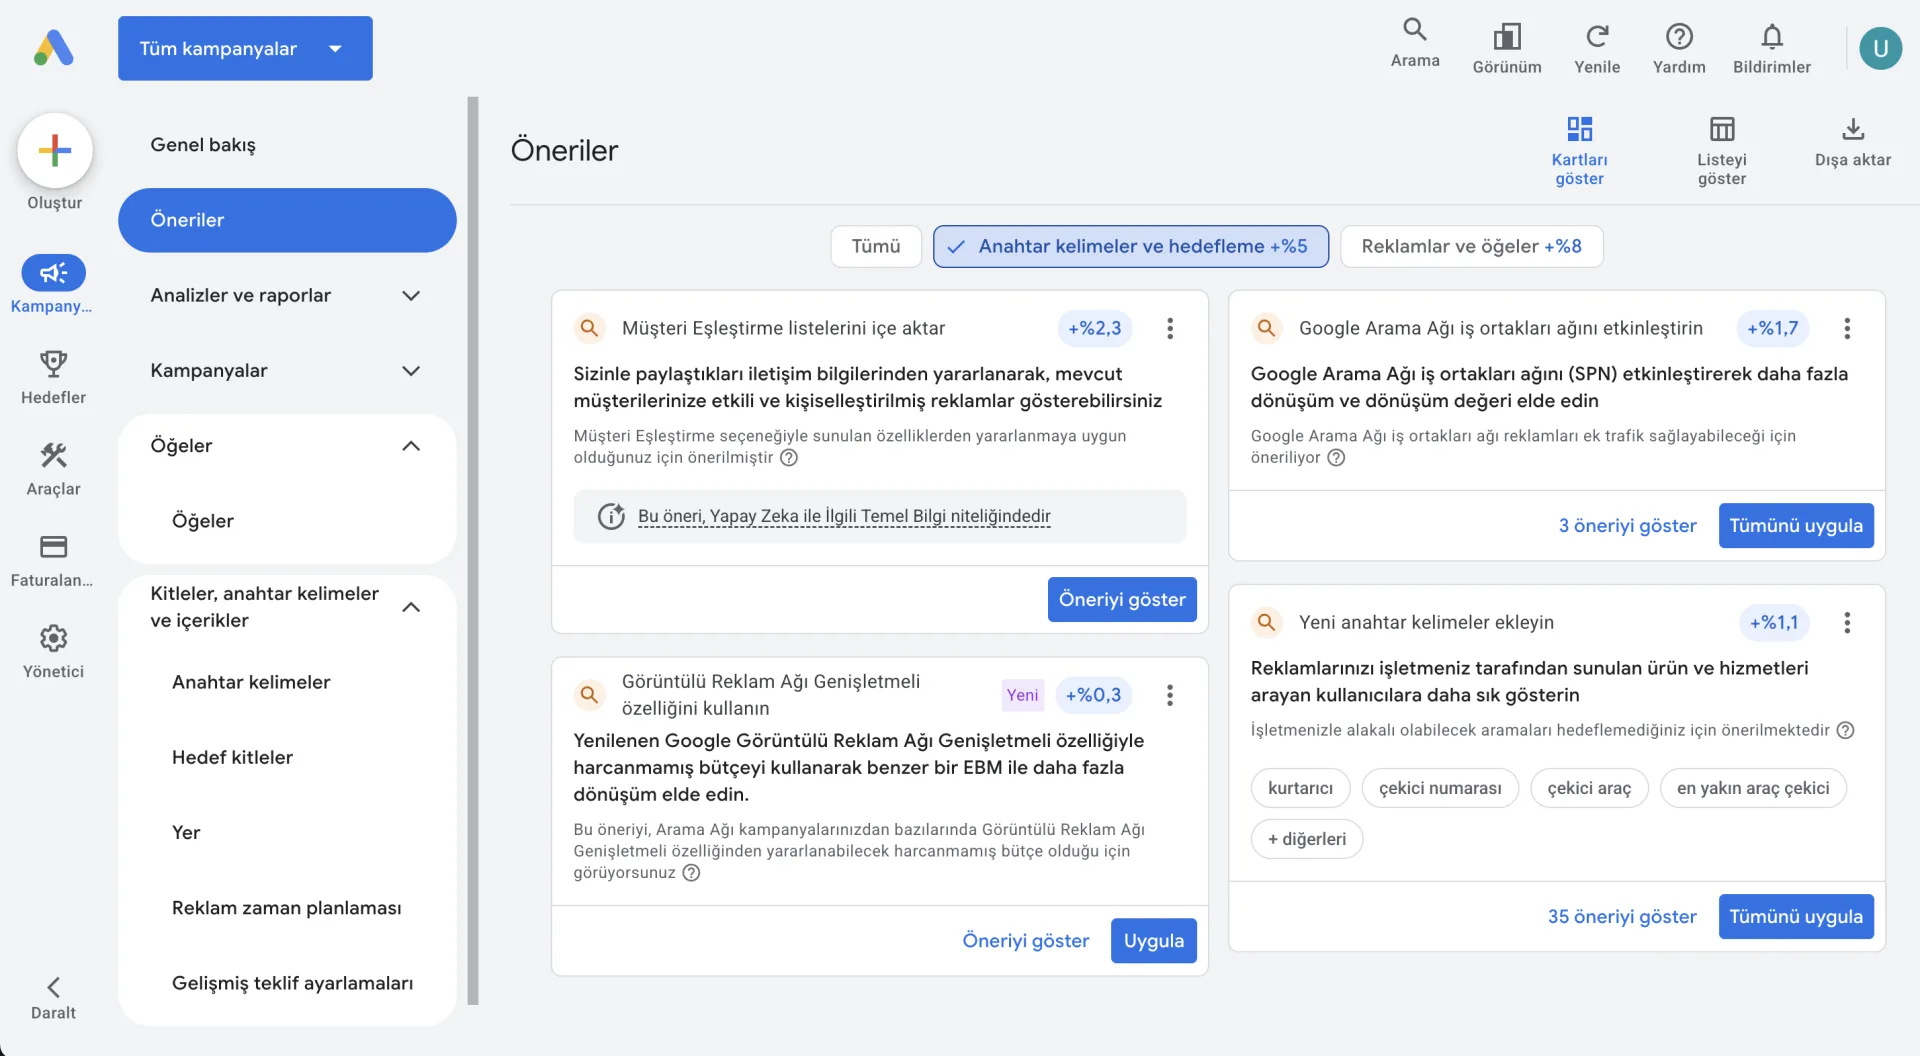The image size is (1920, 1056).
Task: Click Uygula on Görüntülü Reklam Ağı card
Action: pyautogui.click(x=1153, y=941)
